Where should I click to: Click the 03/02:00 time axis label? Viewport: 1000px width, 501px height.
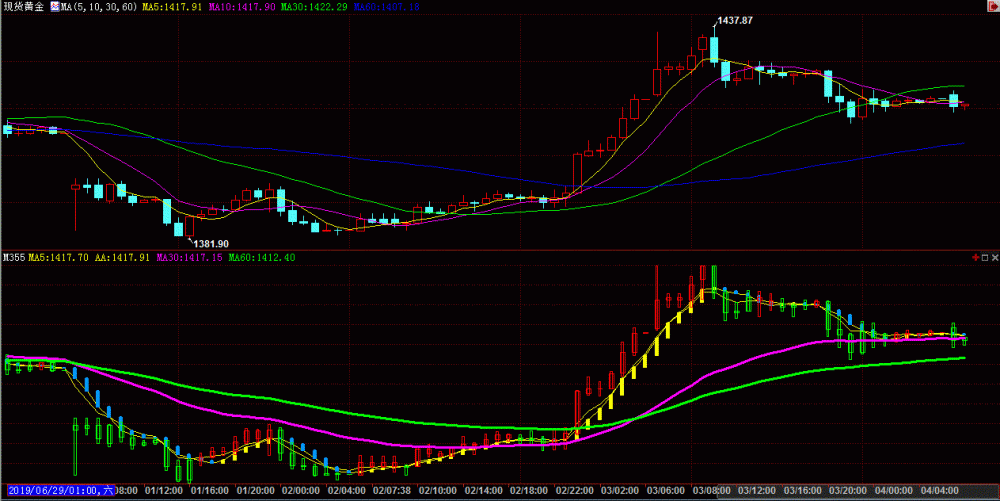point(620,491)
